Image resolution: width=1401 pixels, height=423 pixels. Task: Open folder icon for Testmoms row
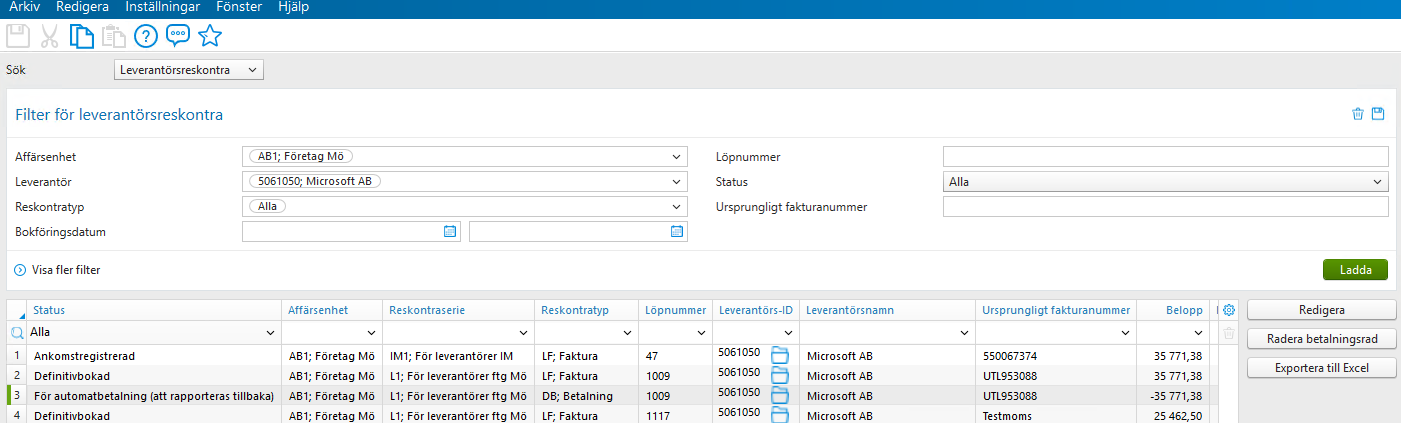(x=780, y=414)
